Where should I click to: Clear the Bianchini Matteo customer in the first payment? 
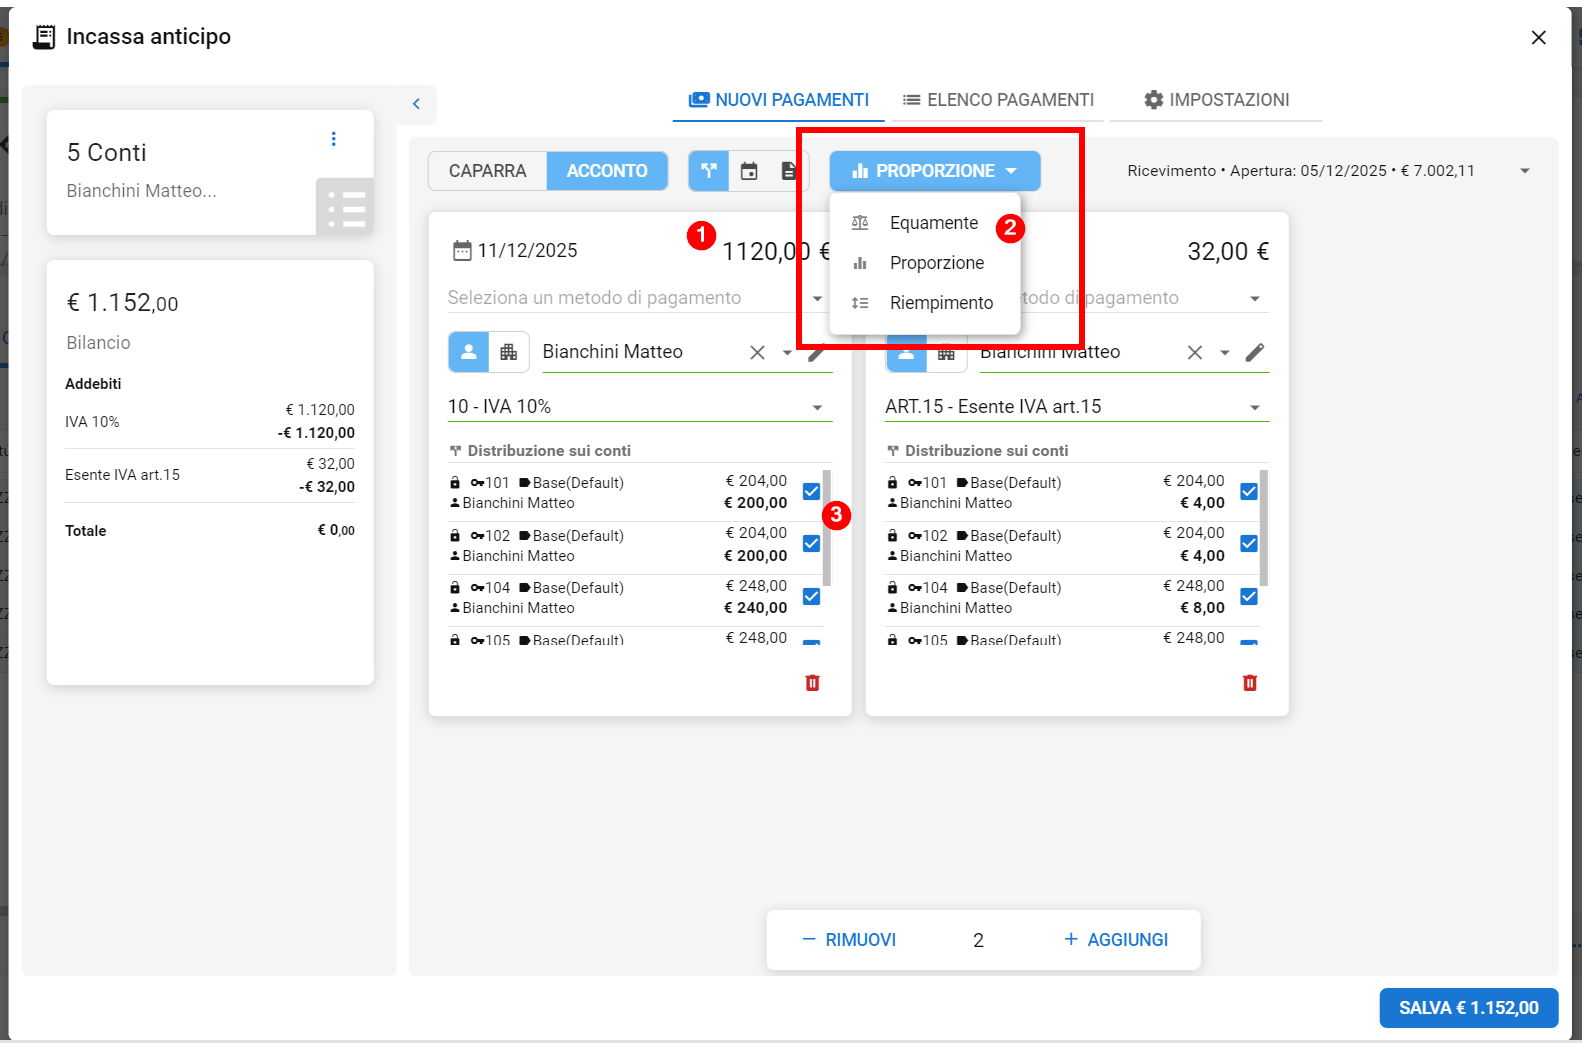coord(757,352)
